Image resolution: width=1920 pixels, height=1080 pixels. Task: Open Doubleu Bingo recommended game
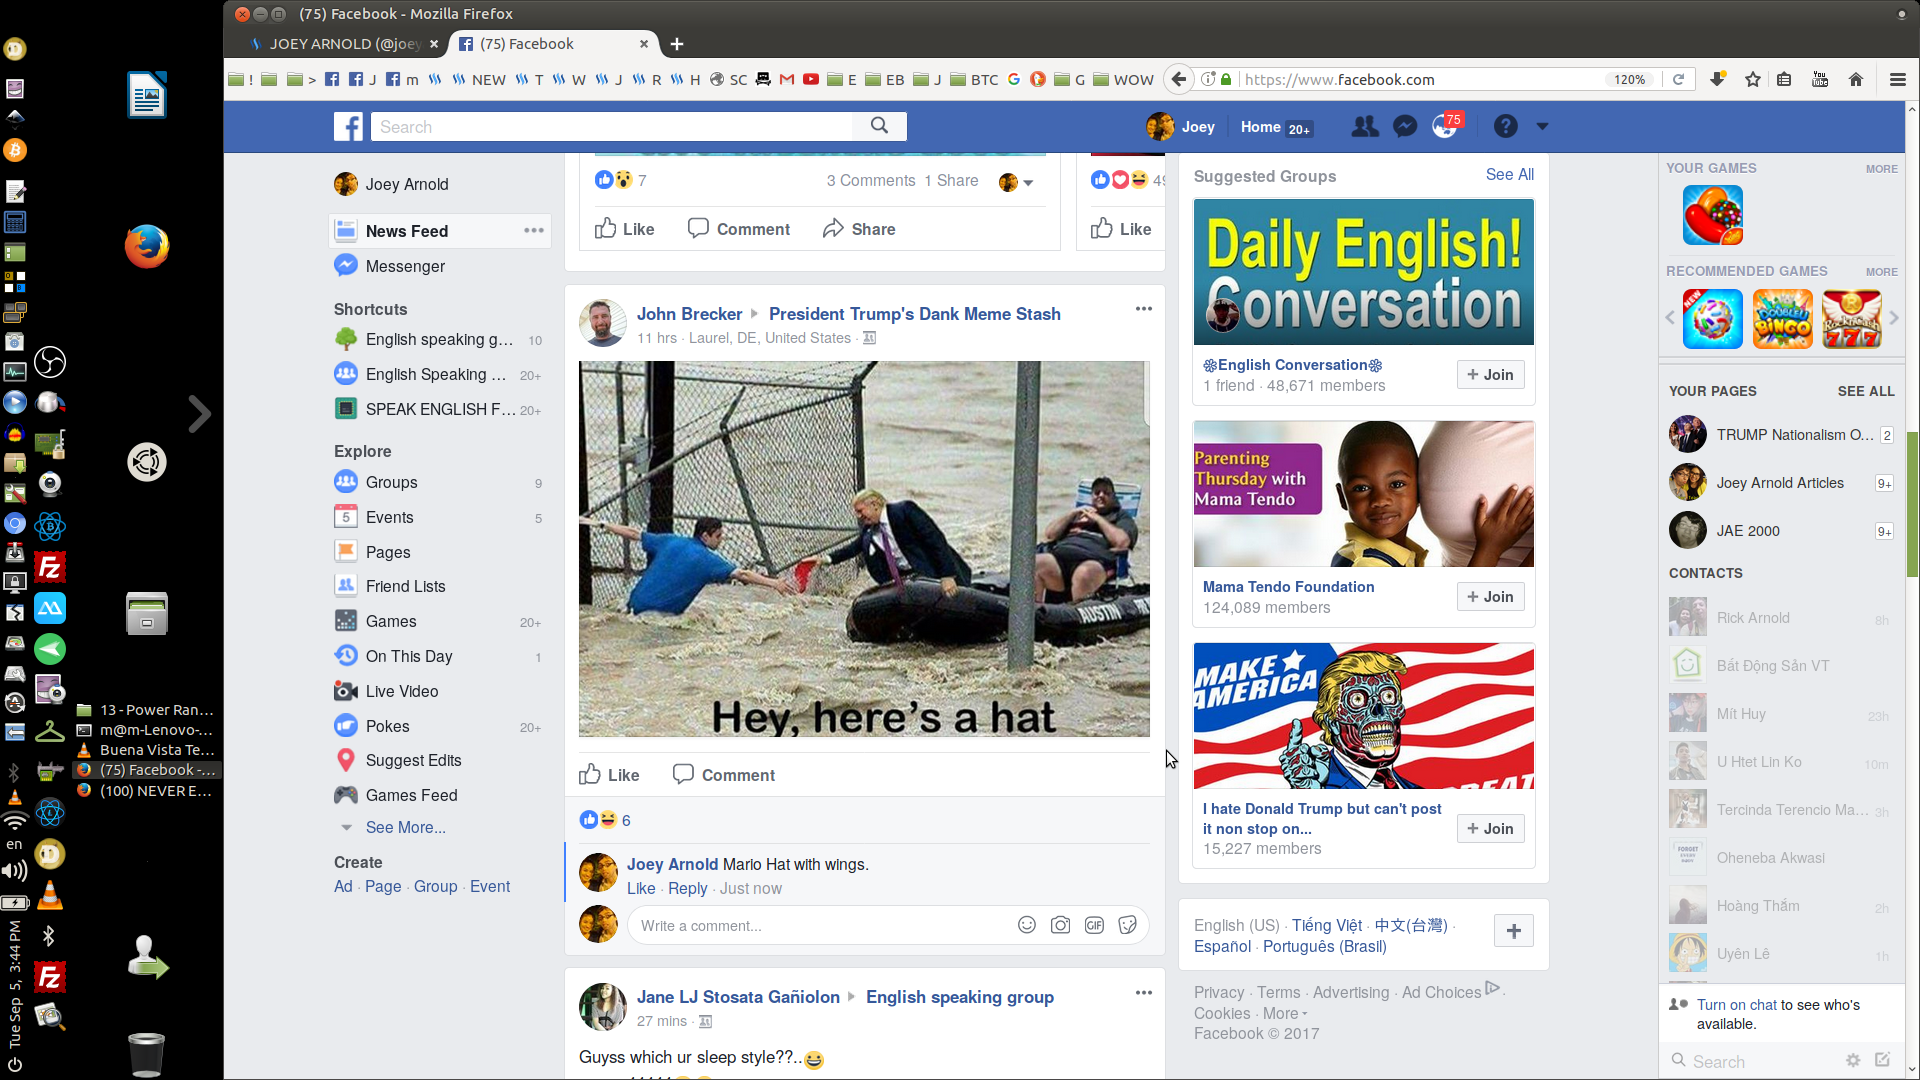pos(1782,319)
